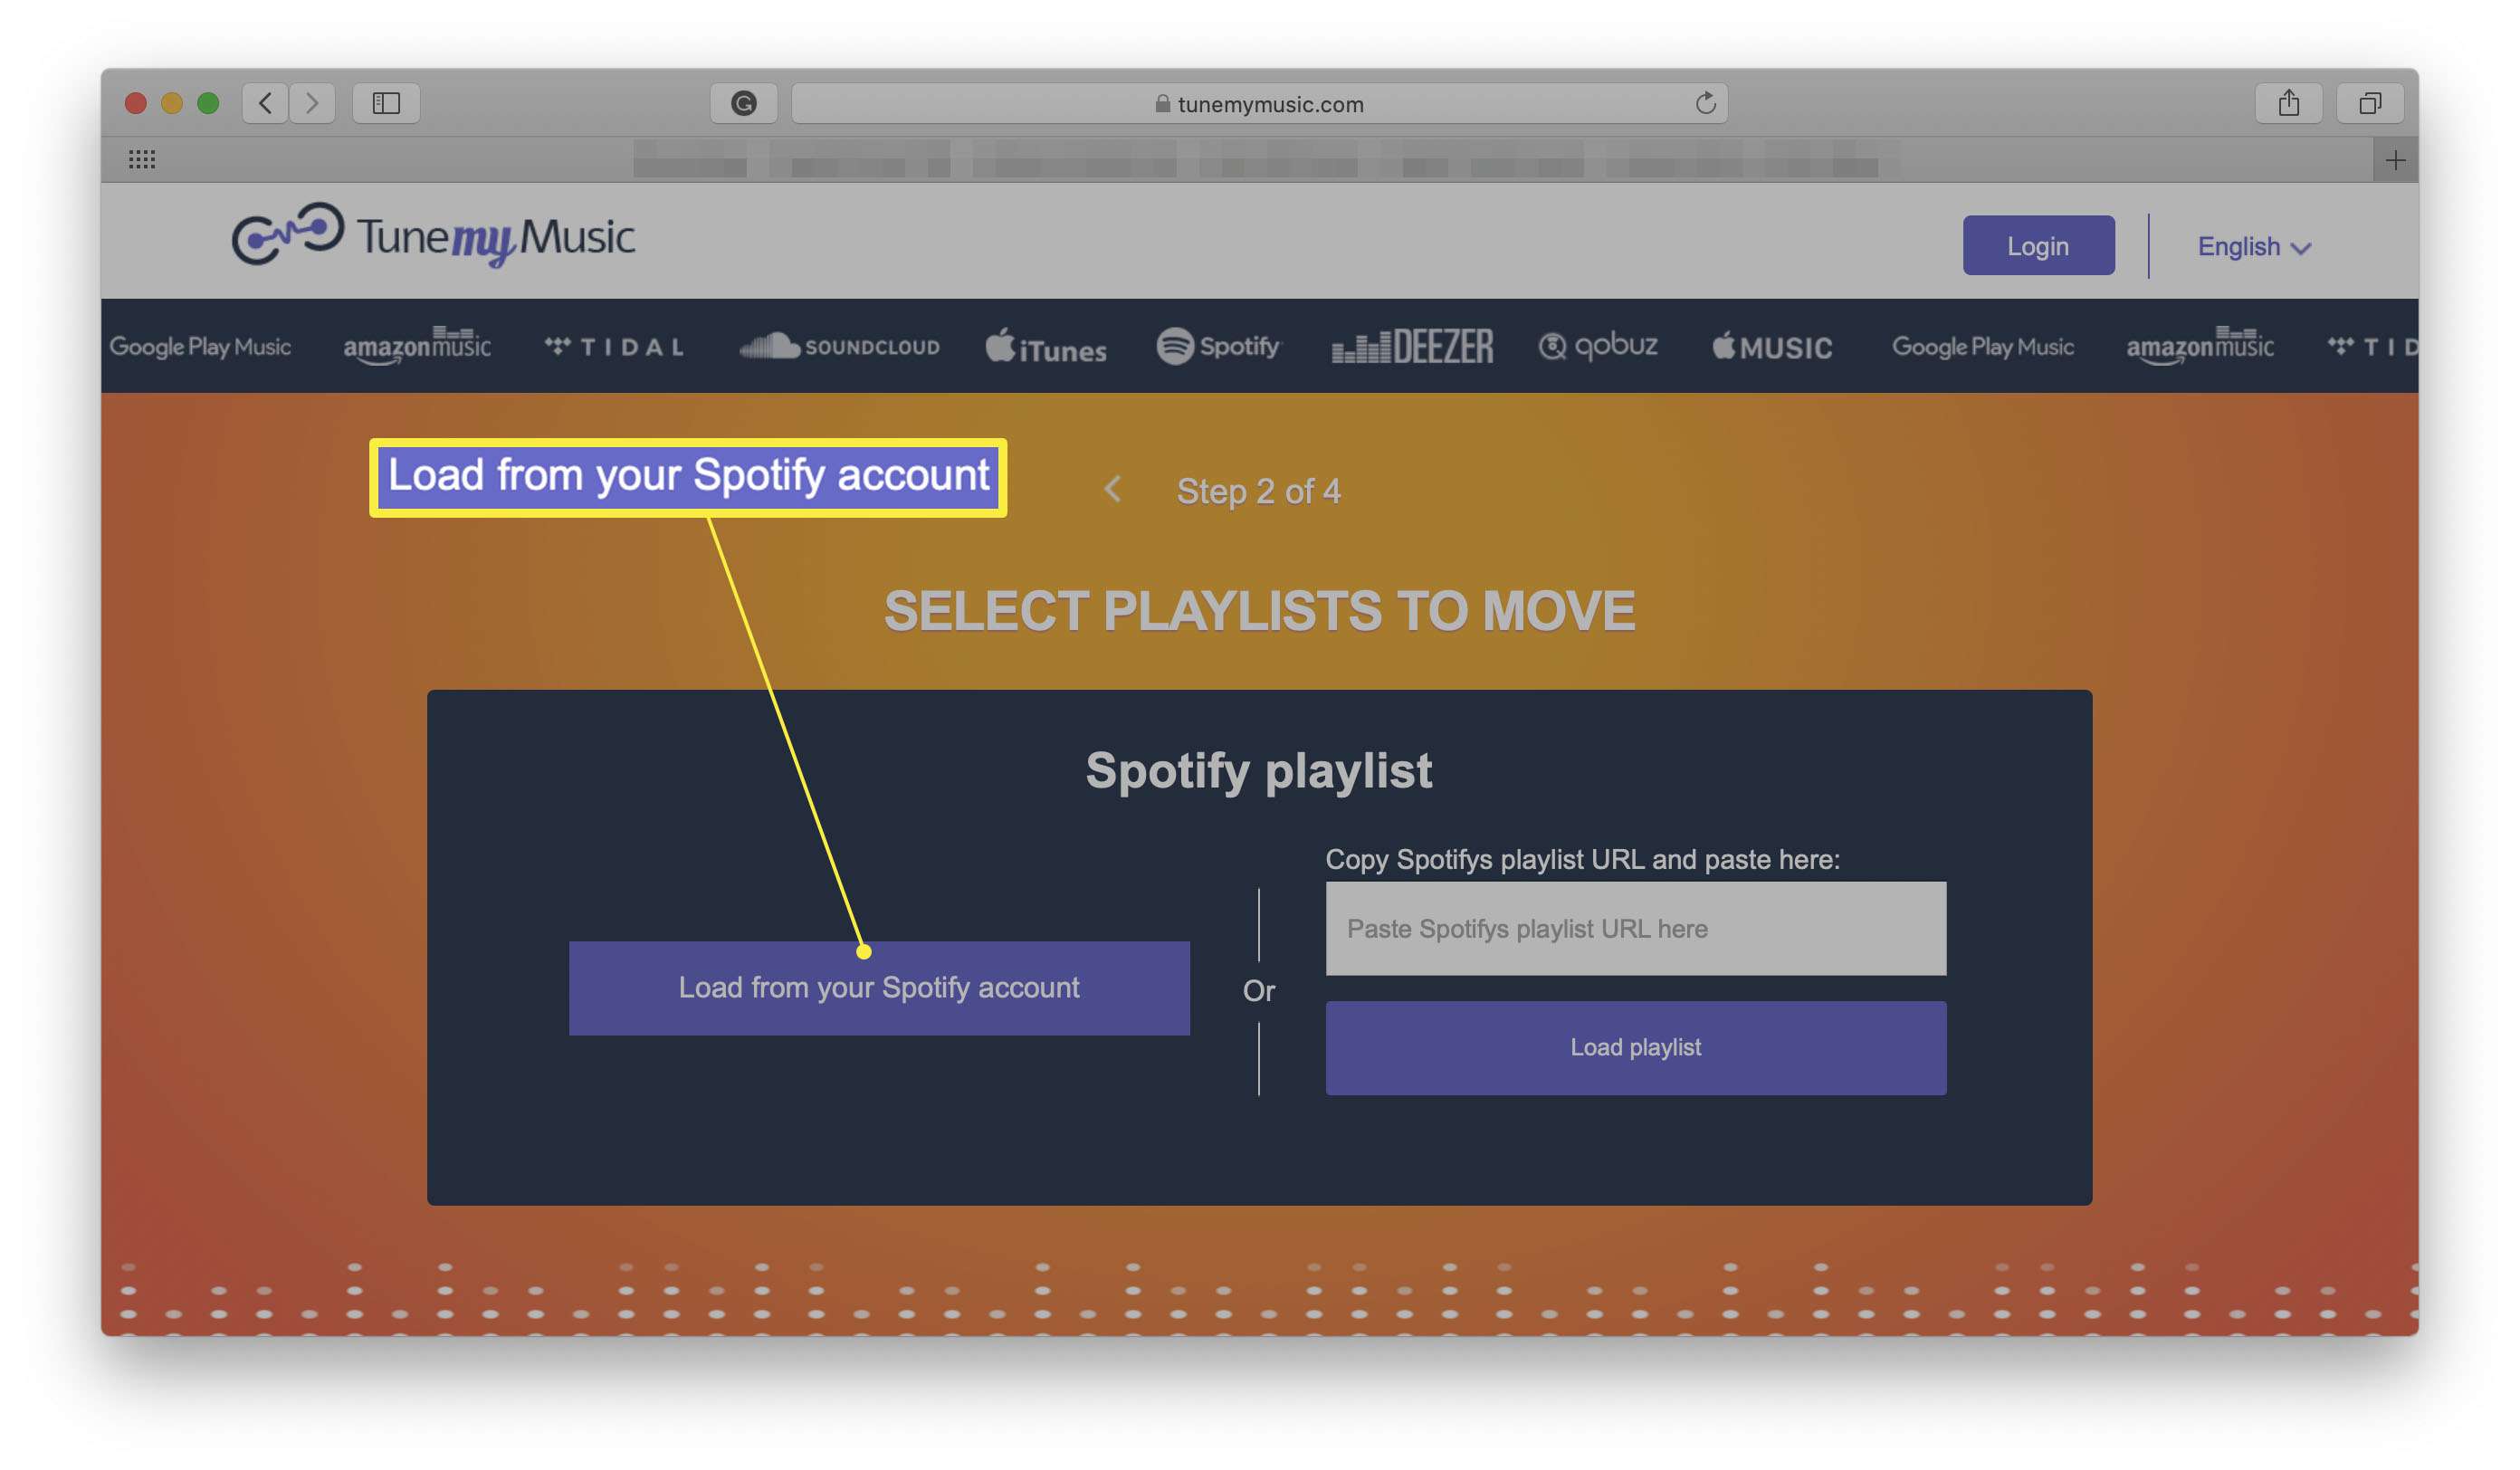Click the first amazon music logo

point(417,346)
